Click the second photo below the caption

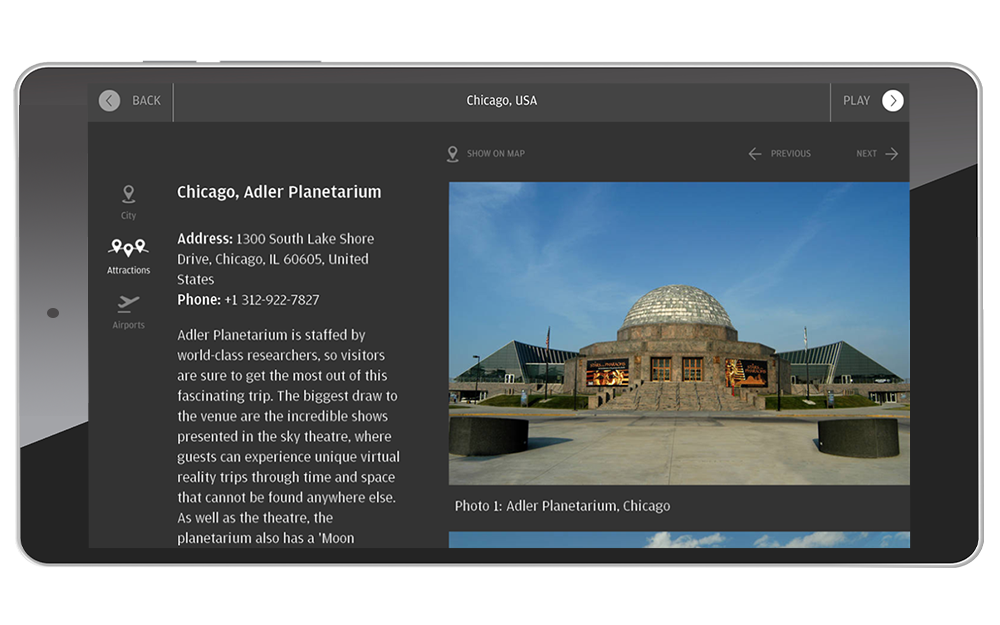point(678,540)
